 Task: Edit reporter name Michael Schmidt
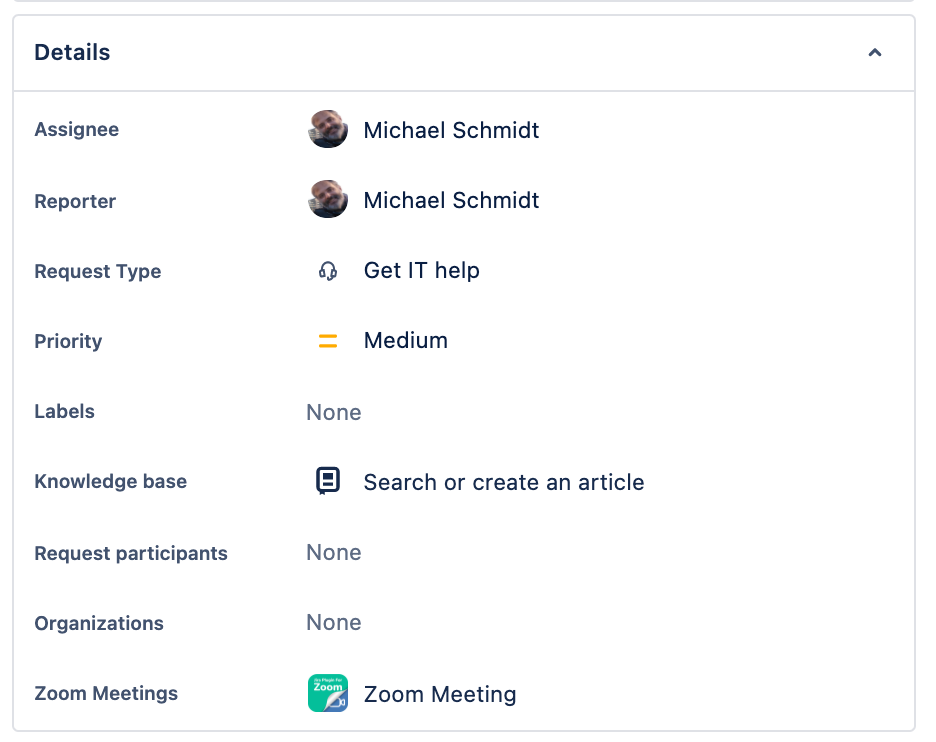(451, 201)
